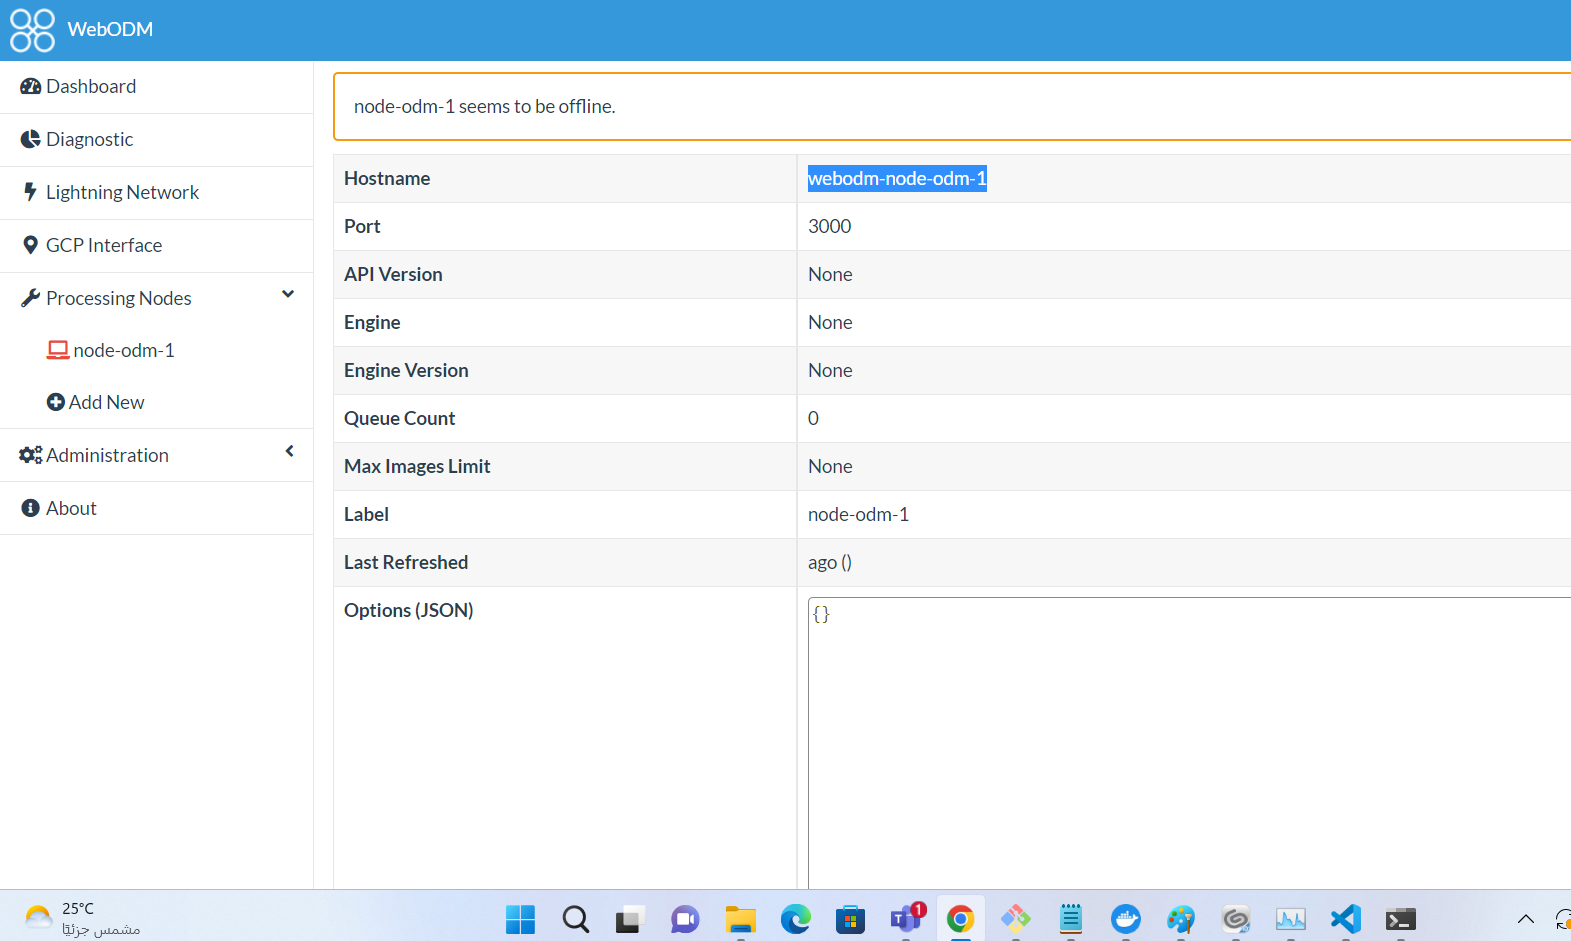Expand the Administration menu arrow

(x=289, y=452)
